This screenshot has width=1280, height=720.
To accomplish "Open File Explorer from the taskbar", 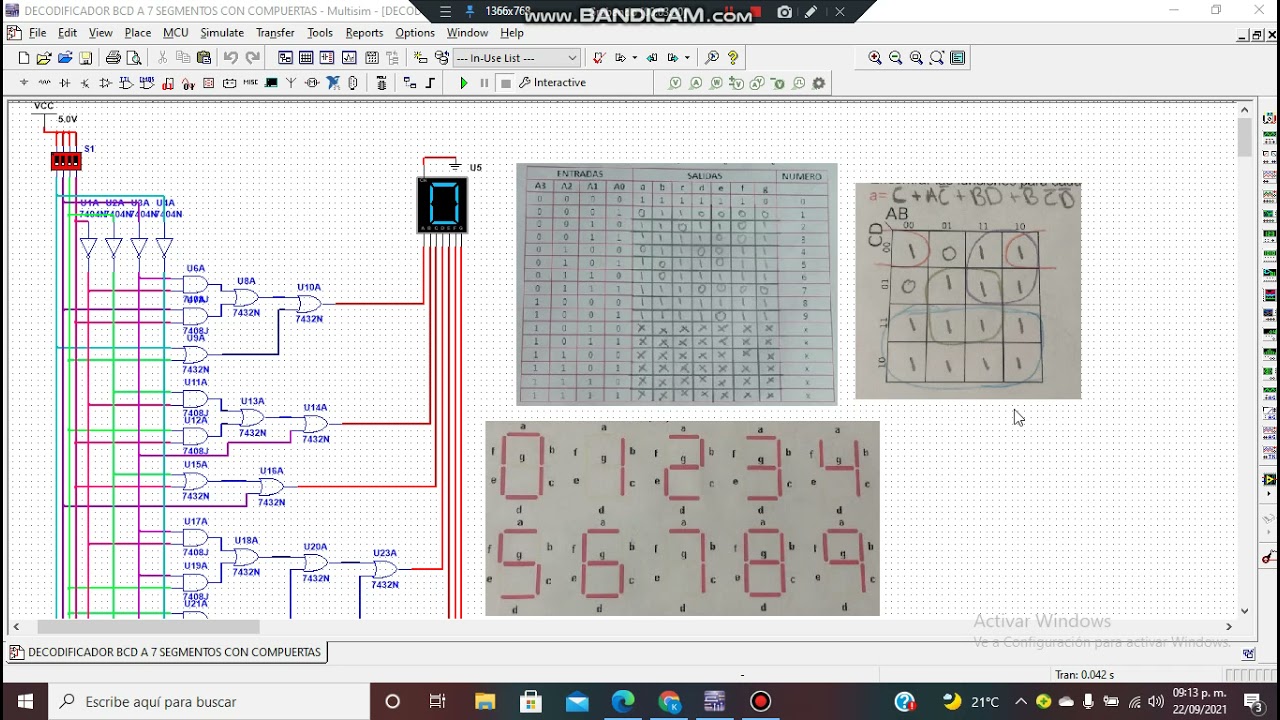I will tap(484, 701).
